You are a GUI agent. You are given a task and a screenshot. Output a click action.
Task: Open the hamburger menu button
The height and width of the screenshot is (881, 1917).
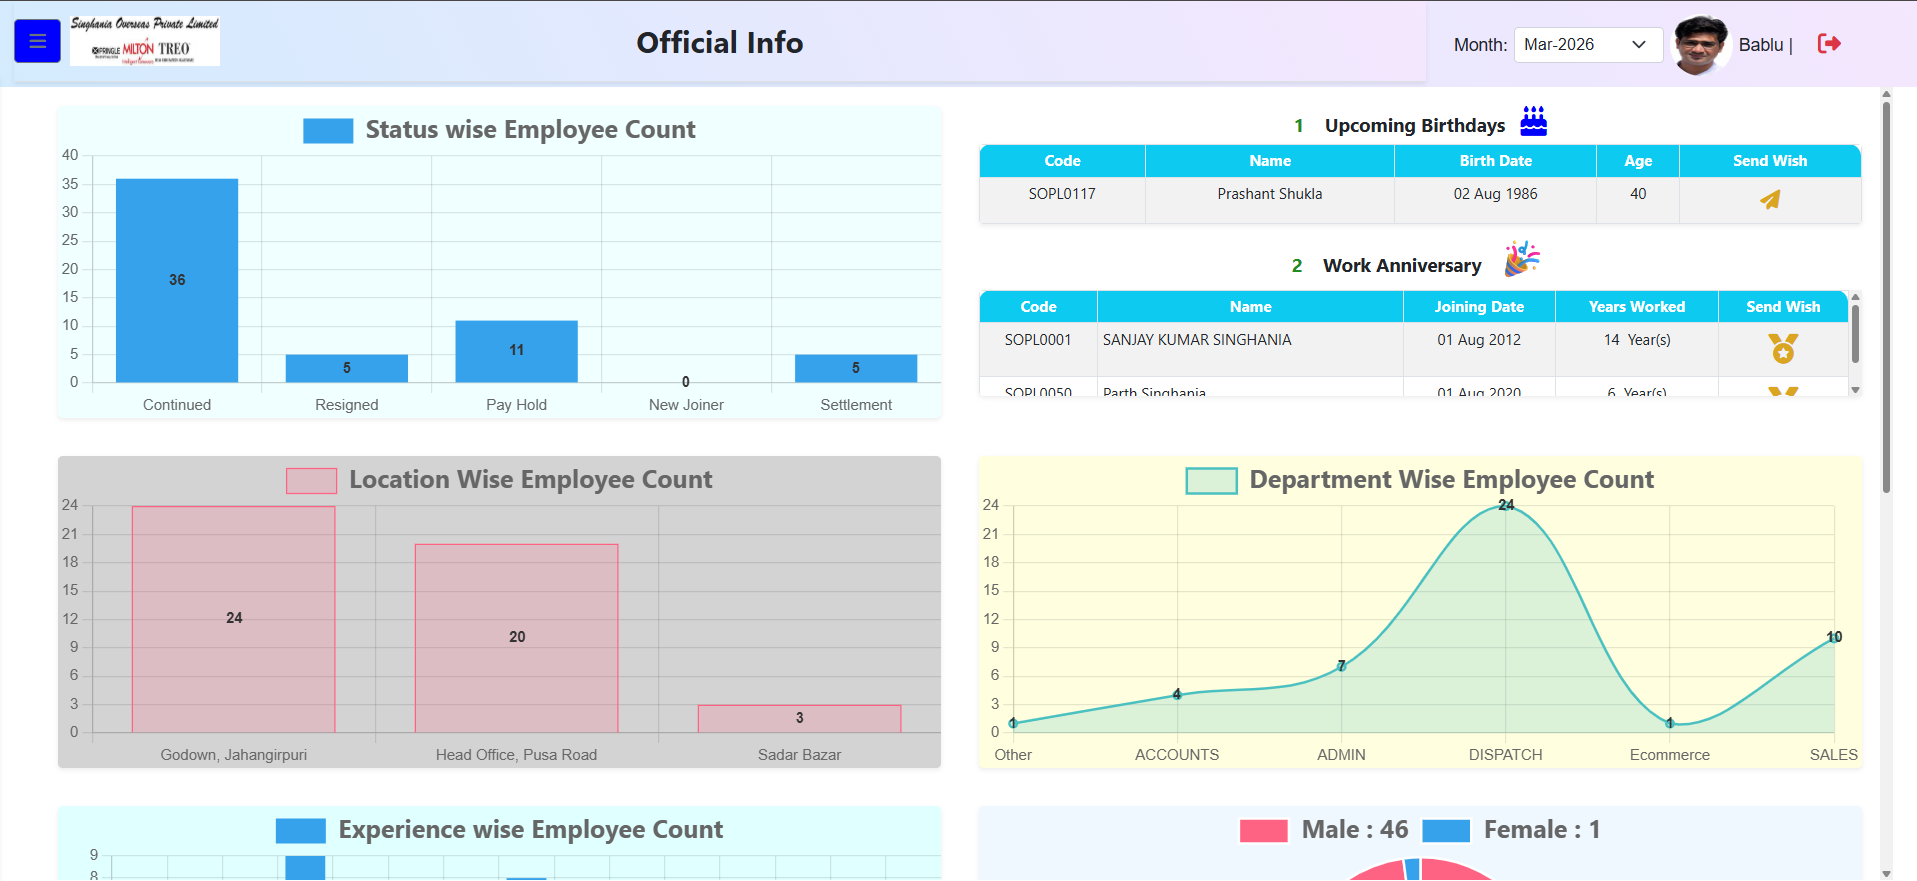click(x=37, y=41)
